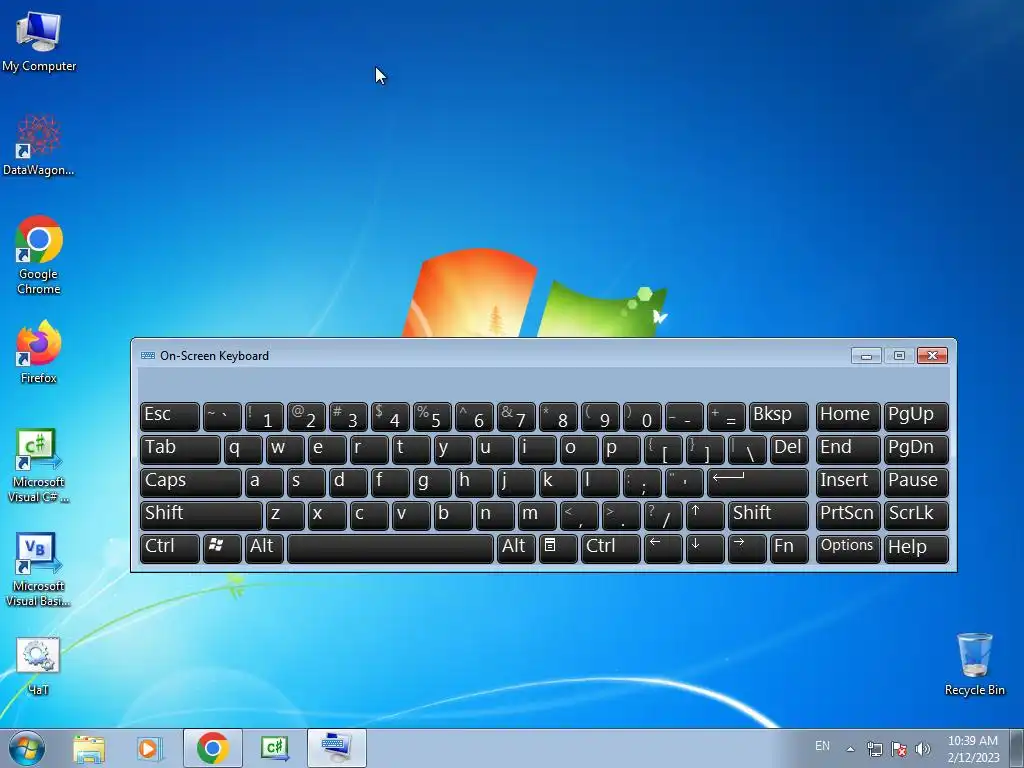Click the network tray icon
Viewport: 1024px width, 768px height.
click(x=874, y=749)
